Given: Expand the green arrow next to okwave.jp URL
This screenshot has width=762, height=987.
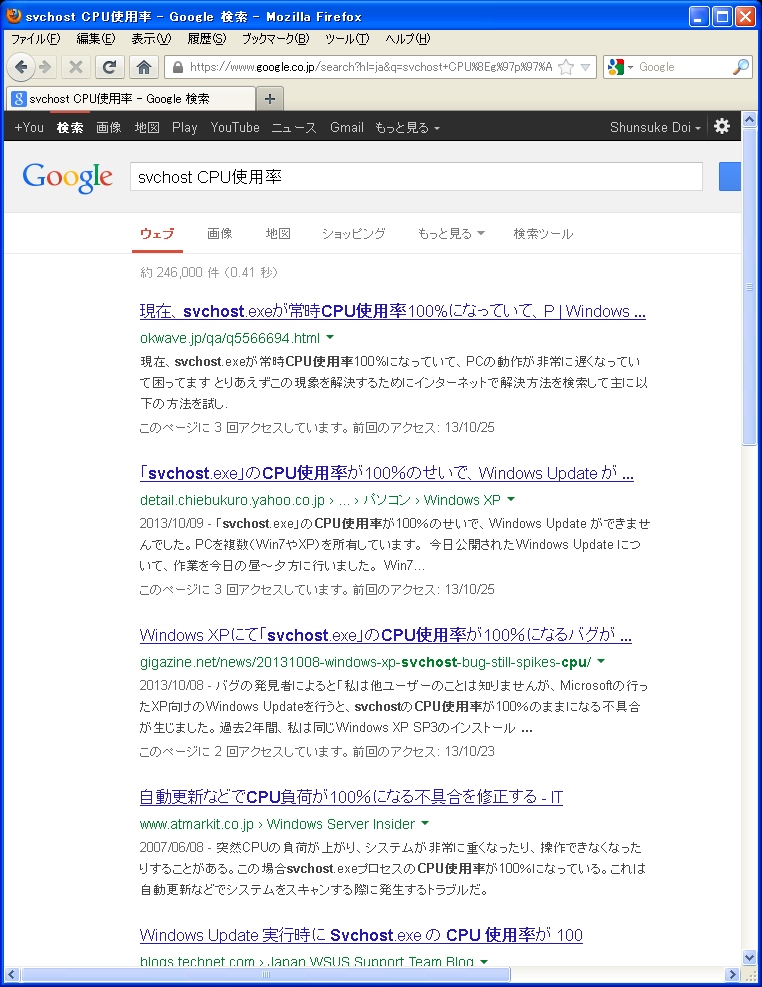Looking at the screenshot, I should [x=330, y=338].
